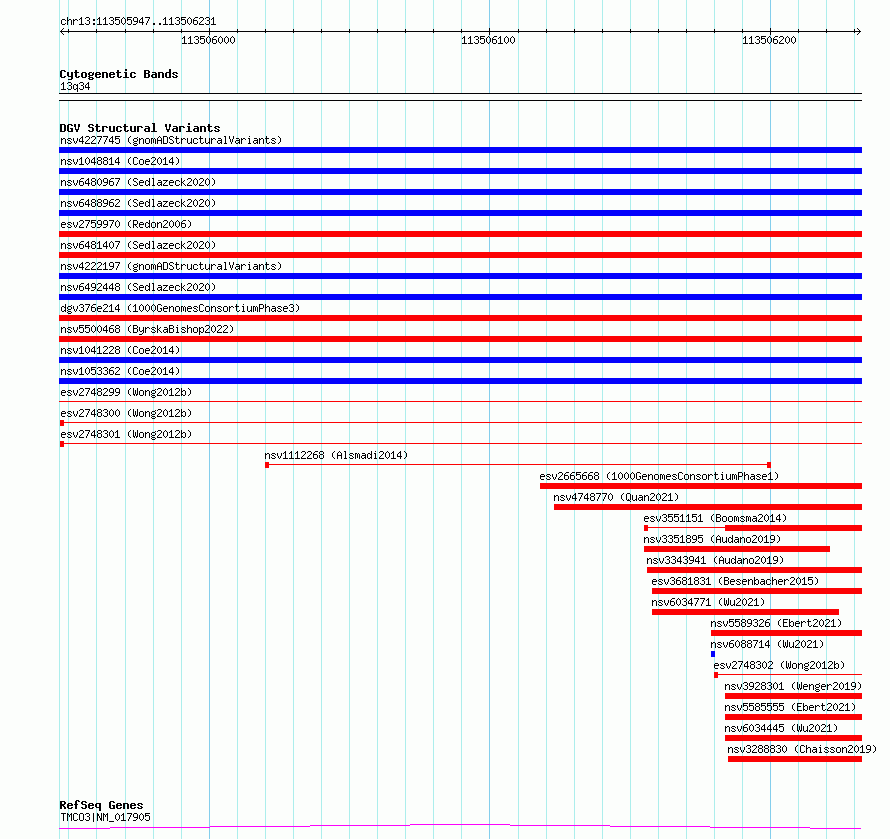Select nsv4748770 (Quan2021) label
This screenshot has width=890, height=839.
coord(616,497)
